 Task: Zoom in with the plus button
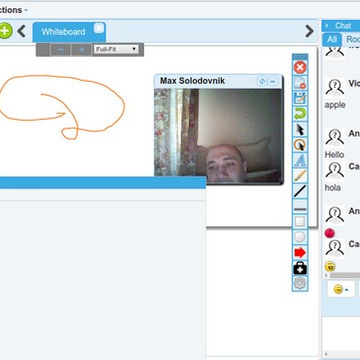(x=81, y=50)
